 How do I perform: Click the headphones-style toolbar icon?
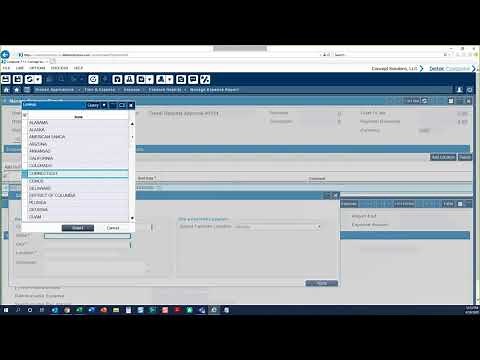point(117,79)
